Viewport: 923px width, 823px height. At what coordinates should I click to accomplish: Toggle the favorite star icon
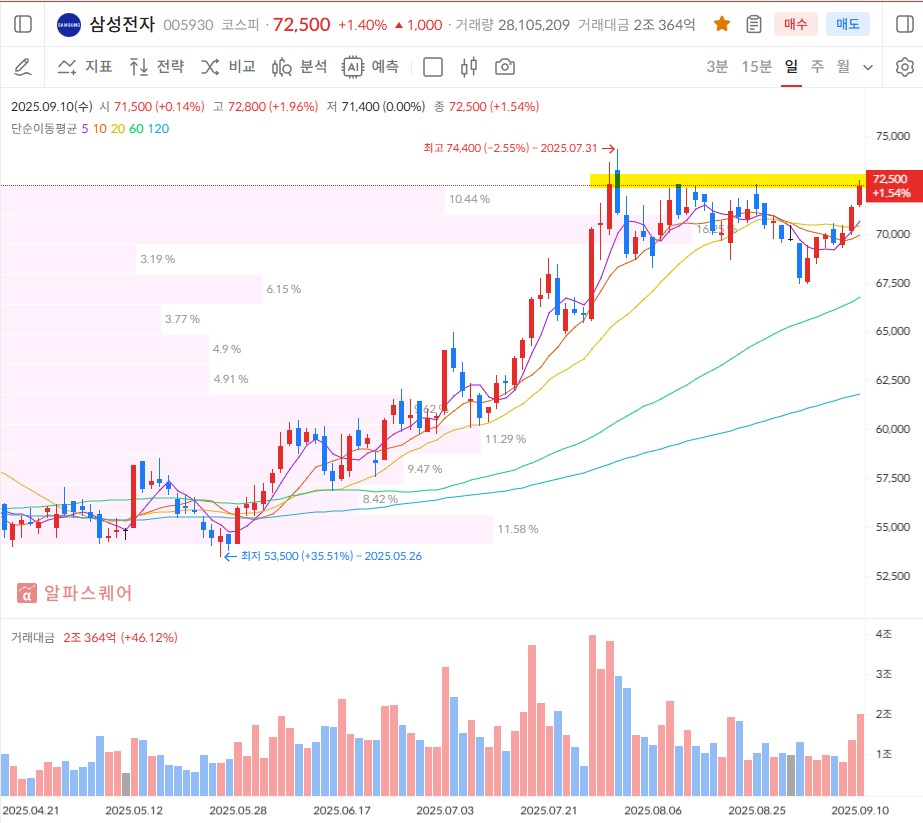tap(722, 24)
